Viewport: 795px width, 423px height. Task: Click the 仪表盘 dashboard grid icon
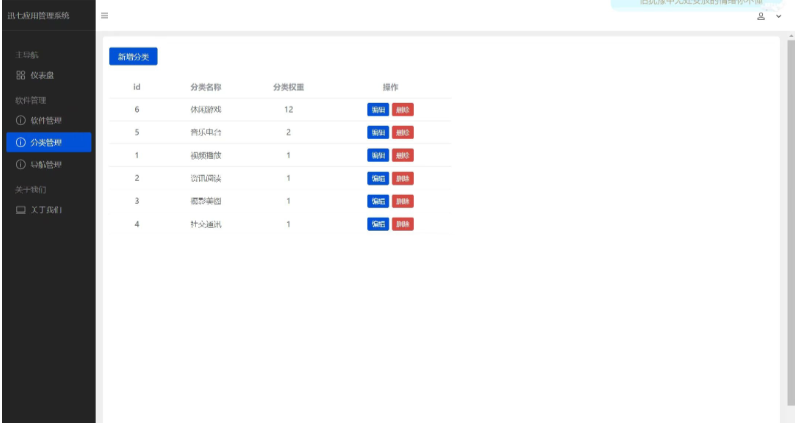tap(21, 76)
